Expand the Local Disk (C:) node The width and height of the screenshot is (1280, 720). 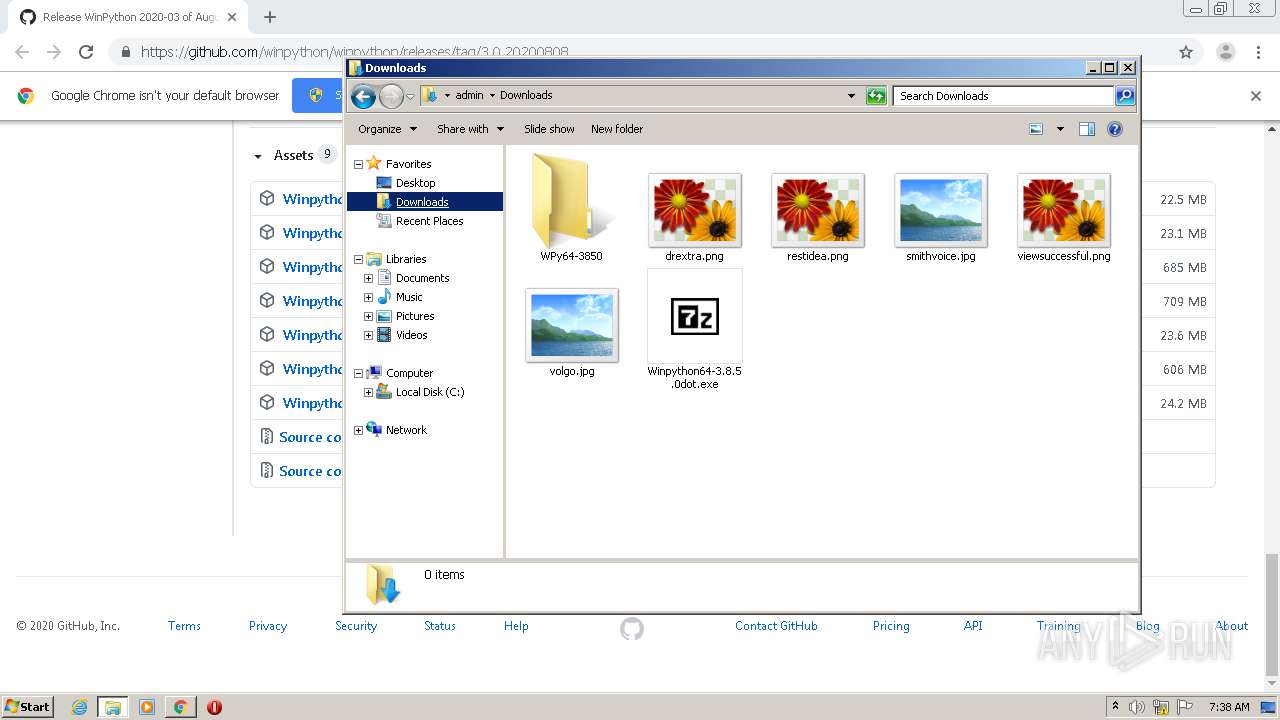(368, 392)
